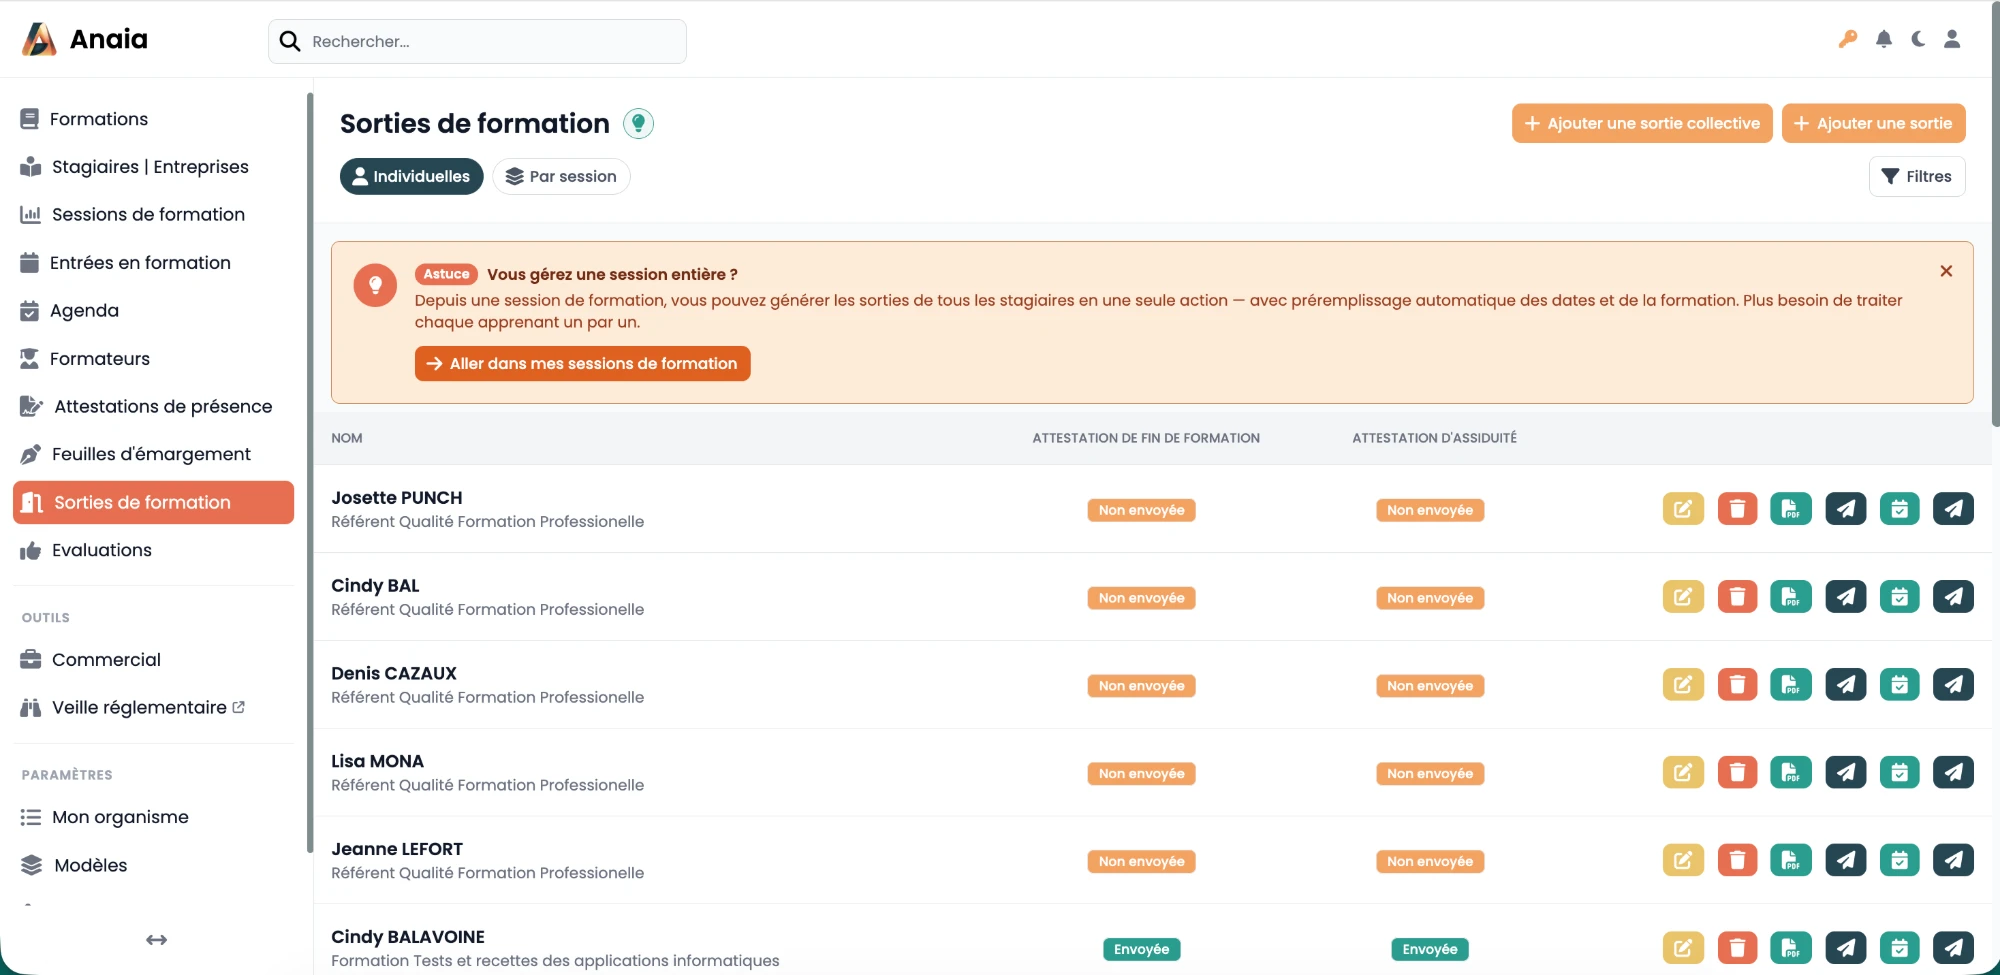
Task: Dismiss the Astuce banner with the X
Action: pyautogui.click(x=1946, y=271)
